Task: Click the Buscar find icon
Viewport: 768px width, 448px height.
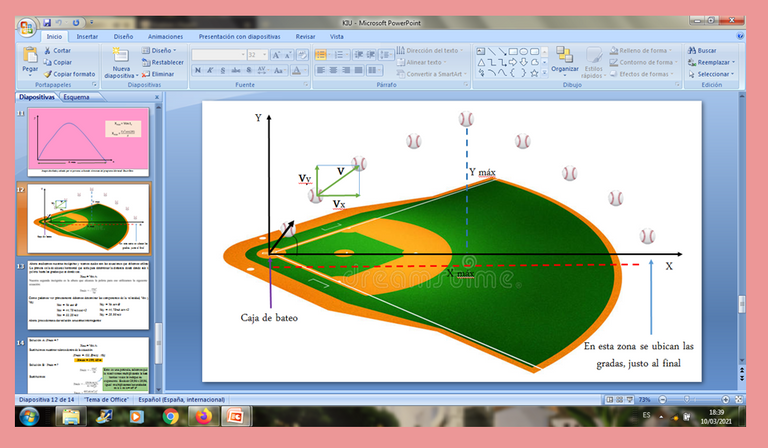Action: click(x=691, y=50)
